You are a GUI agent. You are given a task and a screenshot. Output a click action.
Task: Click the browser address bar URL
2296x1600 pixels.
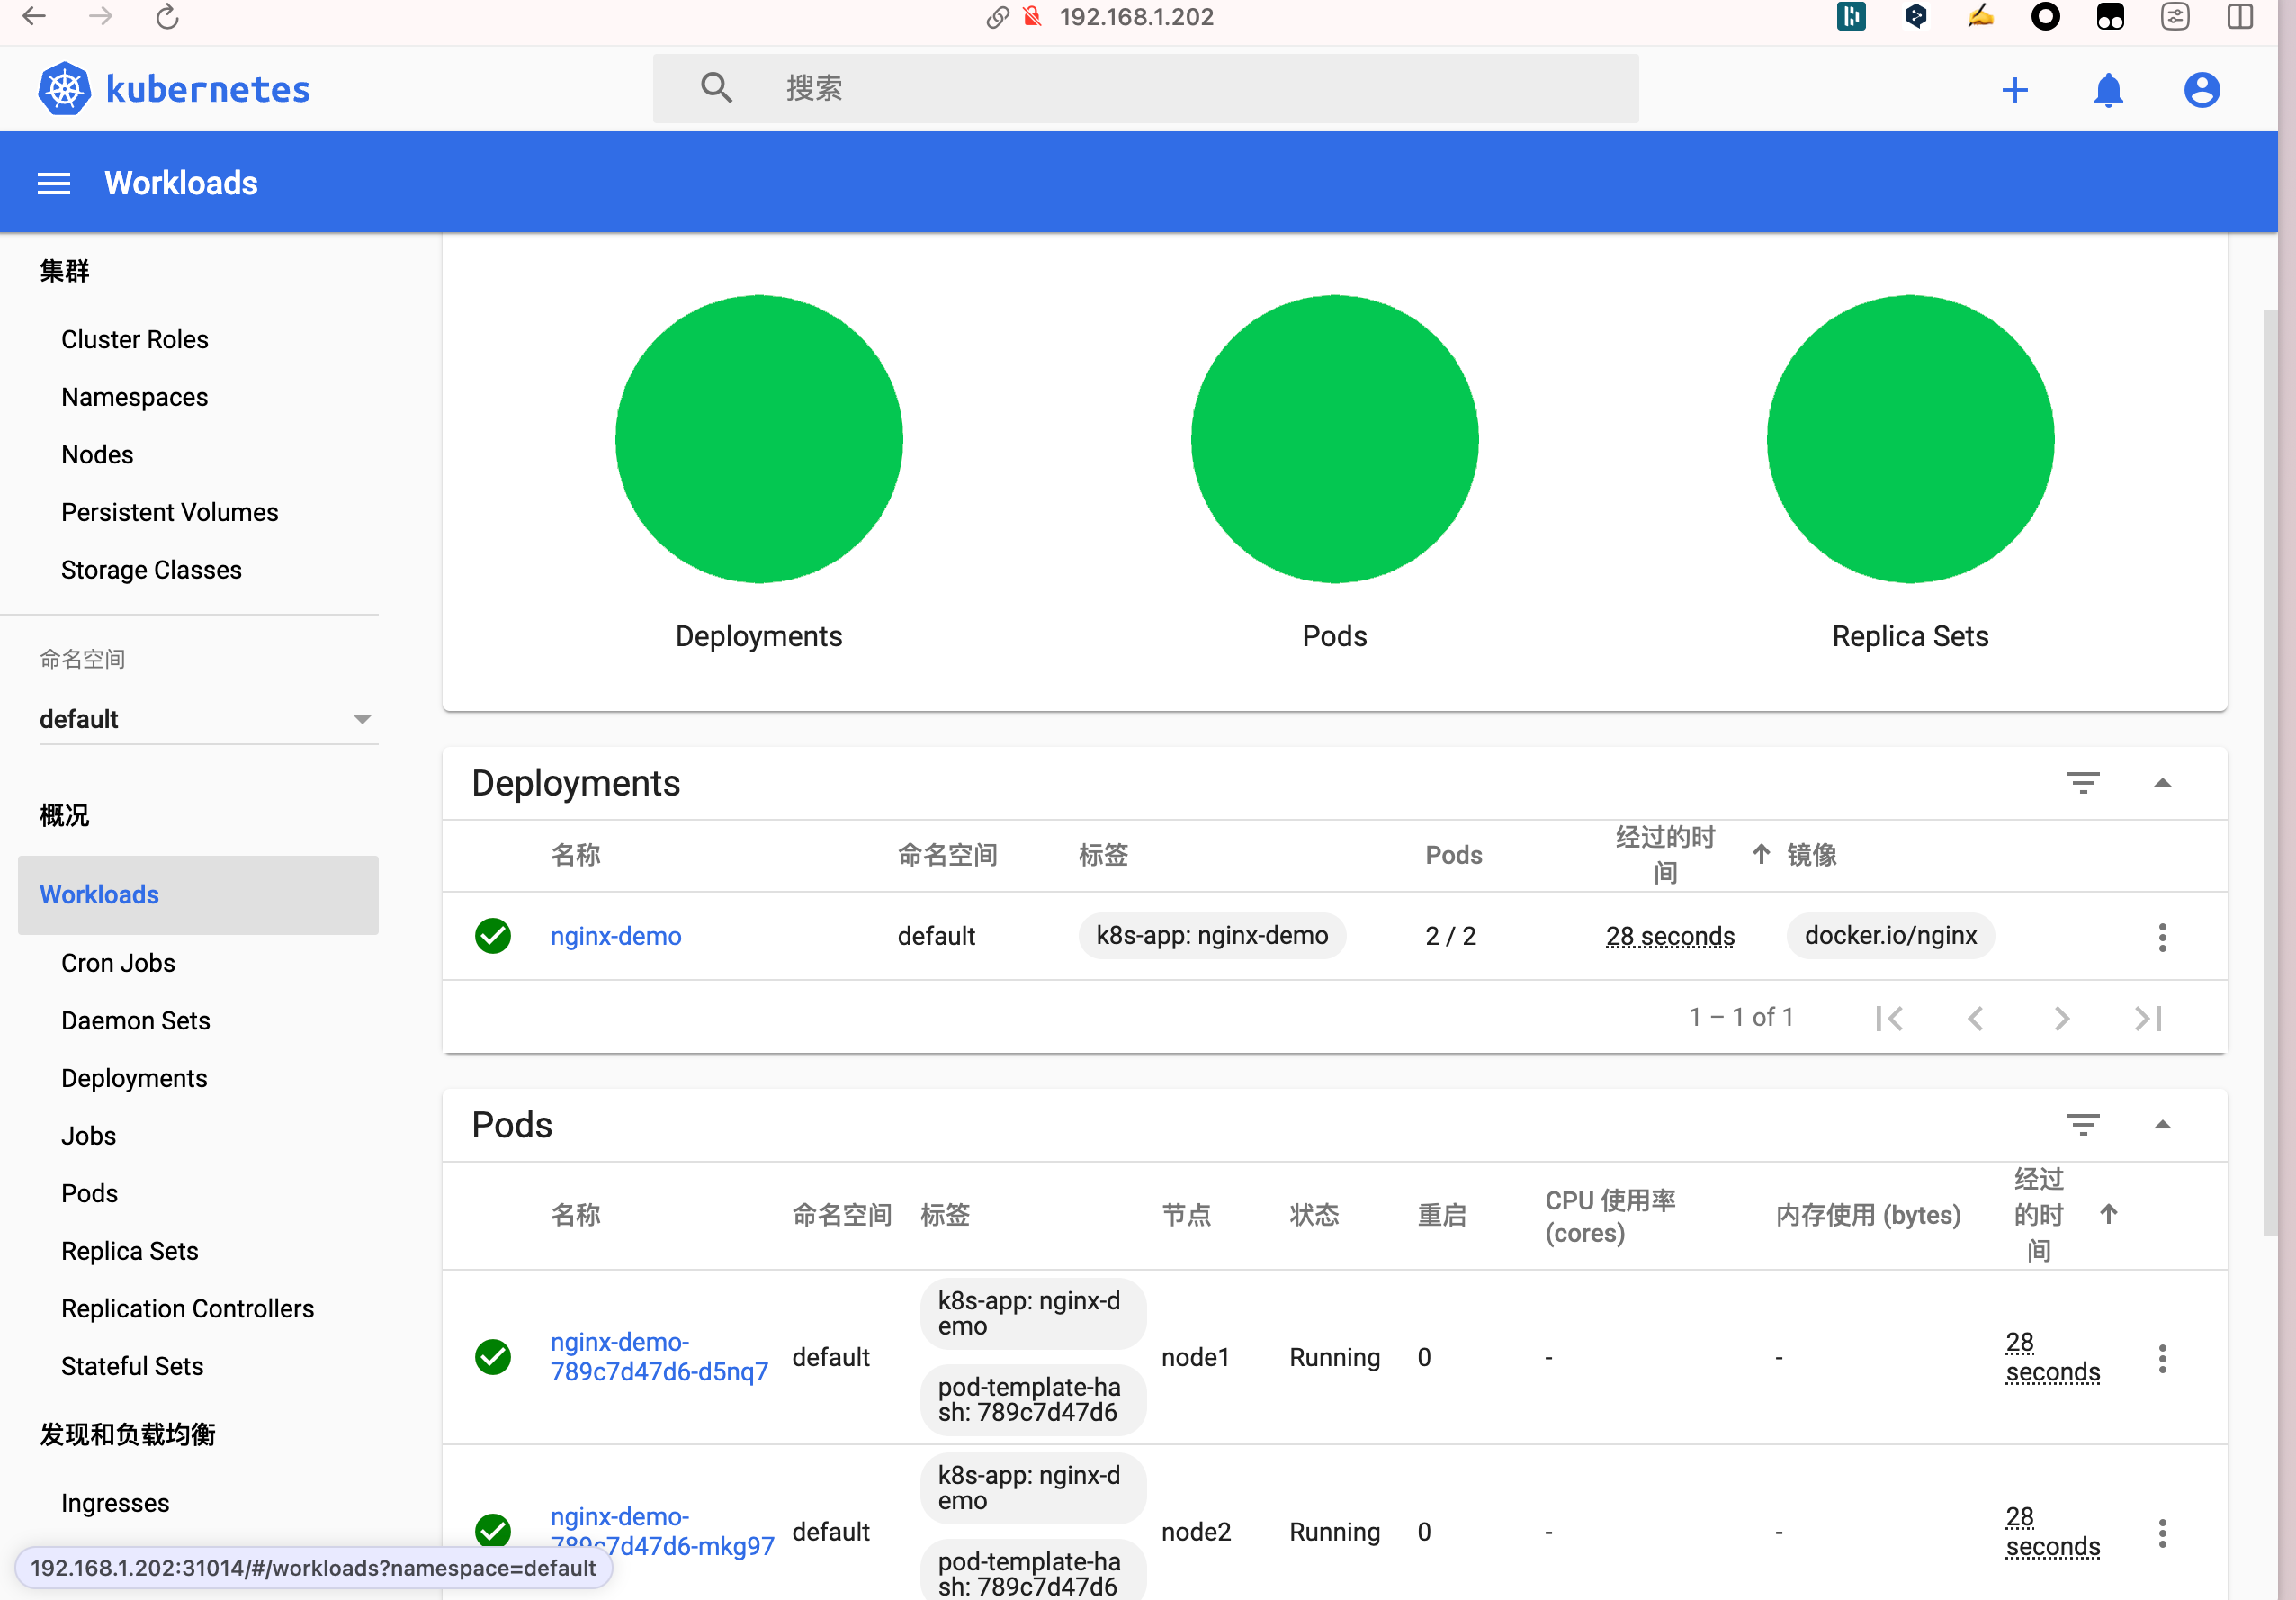click(1136, 17)
